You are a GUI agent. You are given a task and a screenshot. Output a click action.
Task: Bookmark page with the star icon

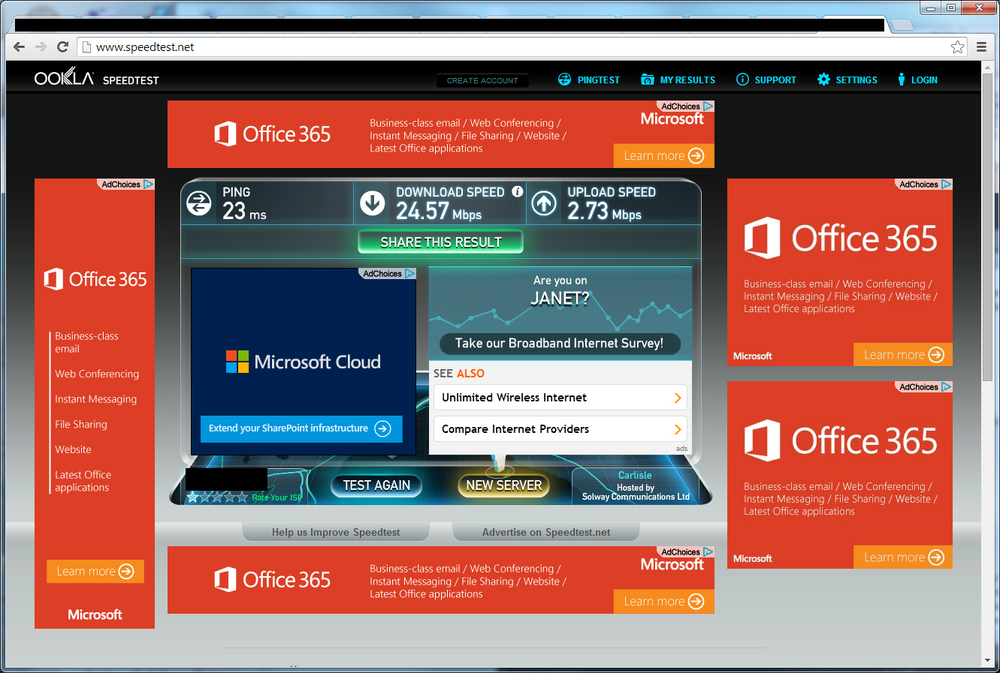(x=957, y=47)
